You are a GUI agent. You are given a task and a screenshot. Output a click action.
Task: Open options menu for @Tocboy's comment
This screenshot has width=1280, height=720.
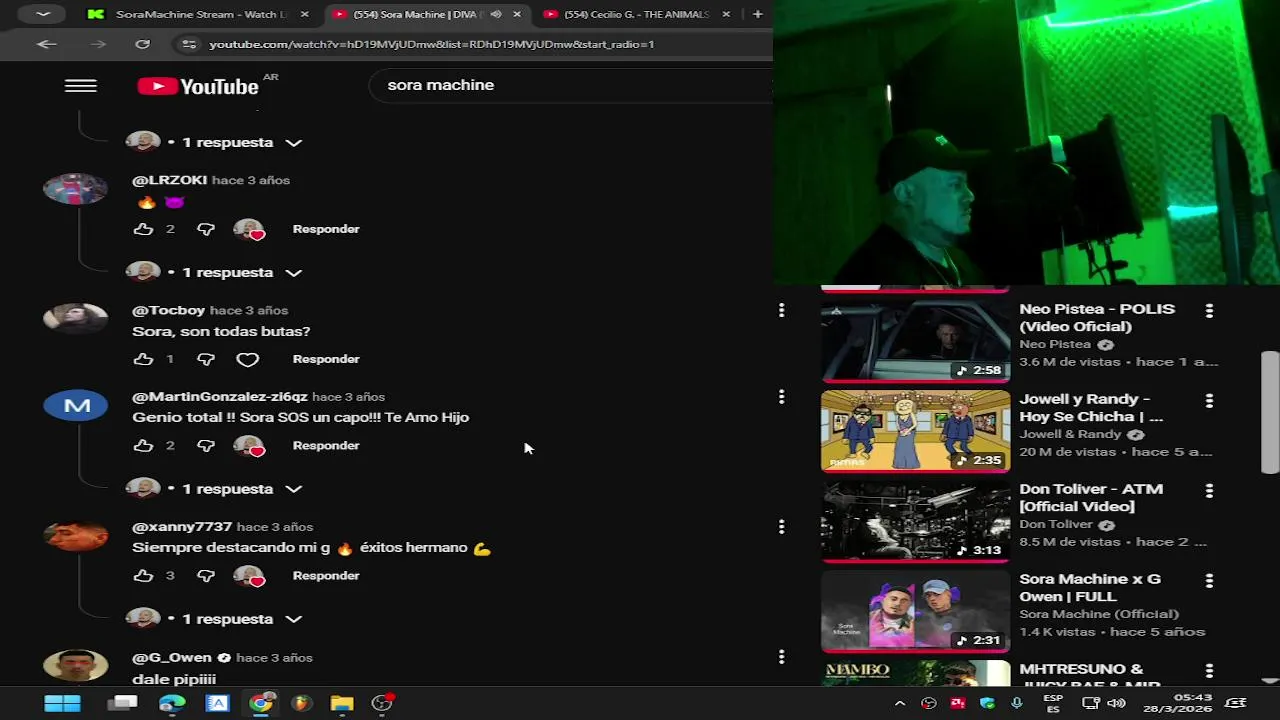point(781,311)
